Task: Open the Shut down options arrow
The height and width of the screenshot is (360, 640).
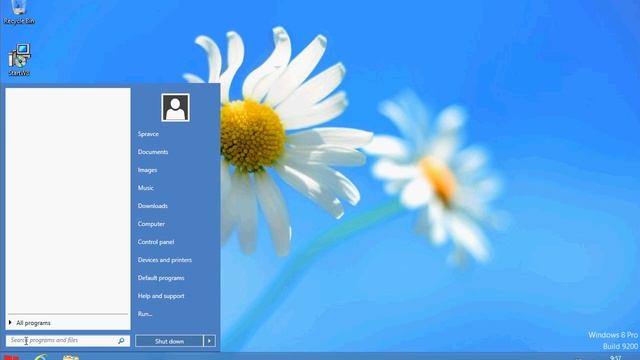Action: (209, 341)
